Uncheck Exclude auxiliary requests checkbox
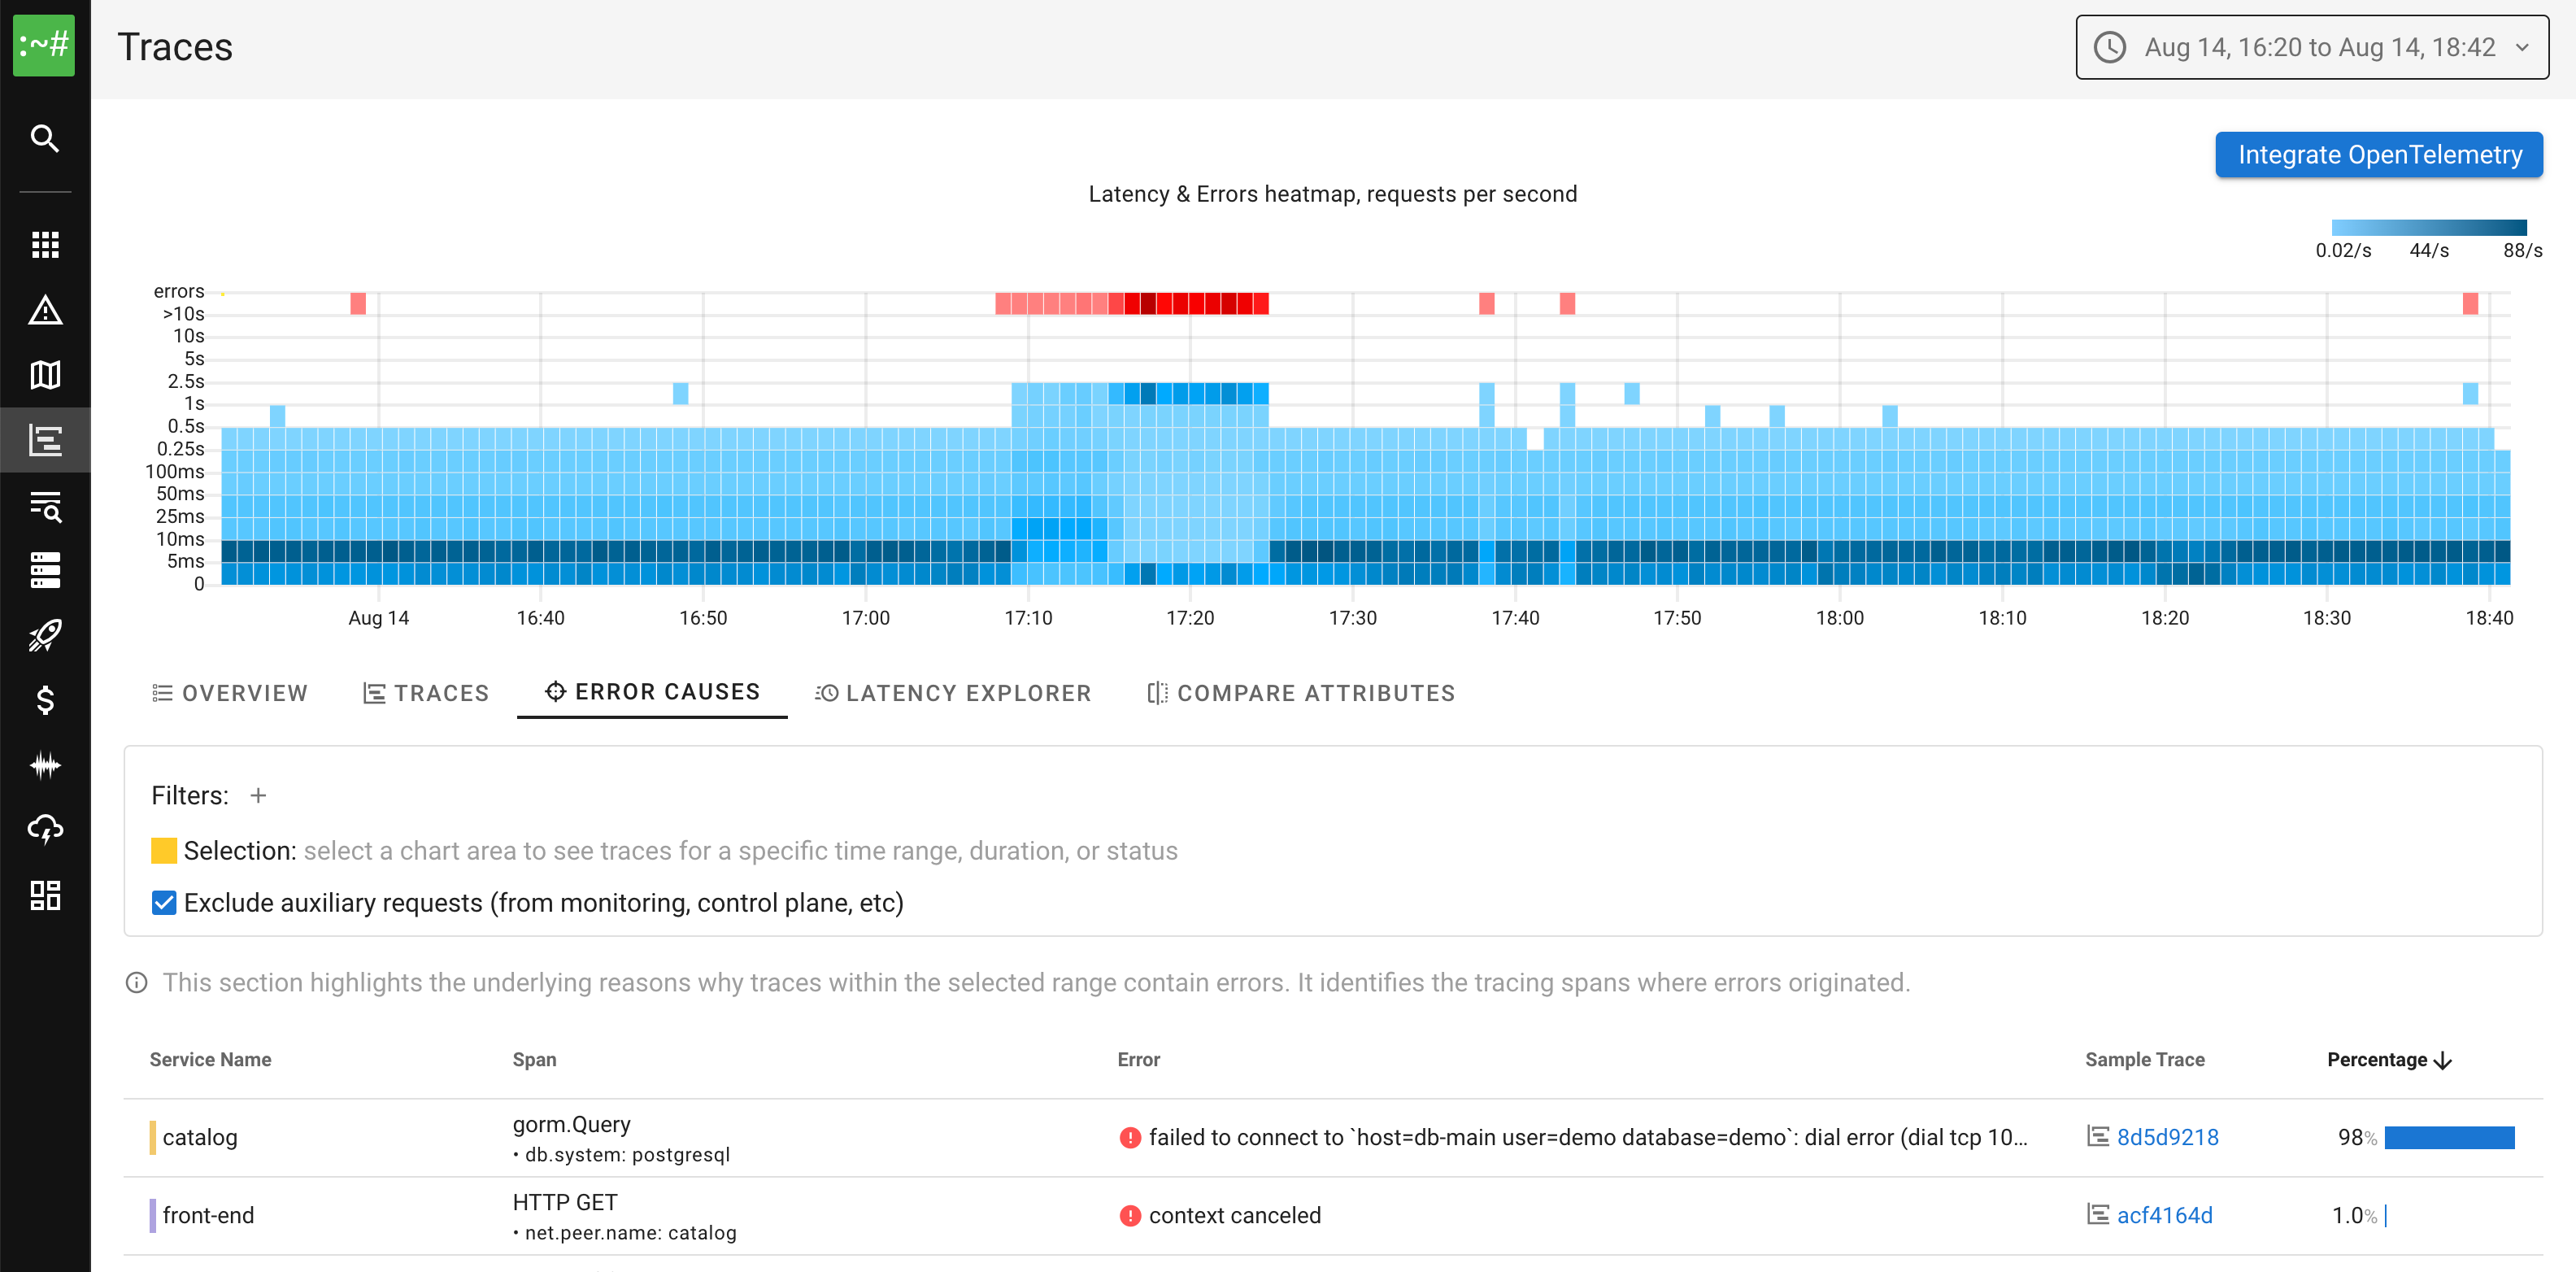 coord(163,902)
